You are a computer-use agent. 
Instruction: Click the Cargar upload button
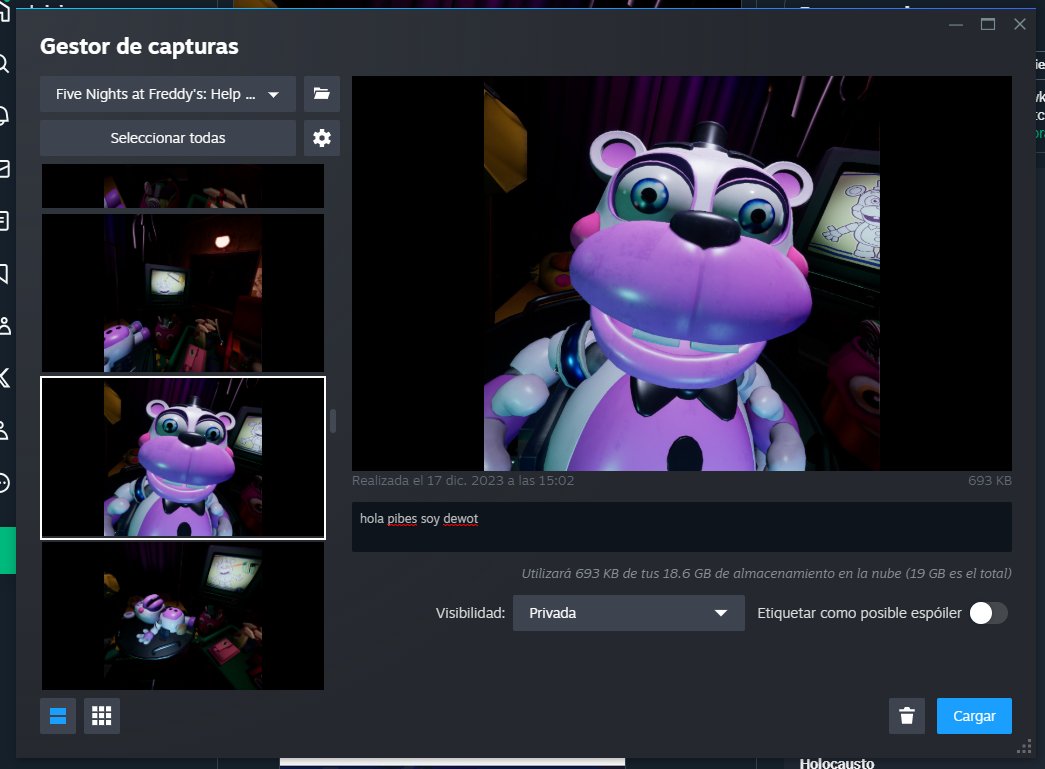[974, 716]
